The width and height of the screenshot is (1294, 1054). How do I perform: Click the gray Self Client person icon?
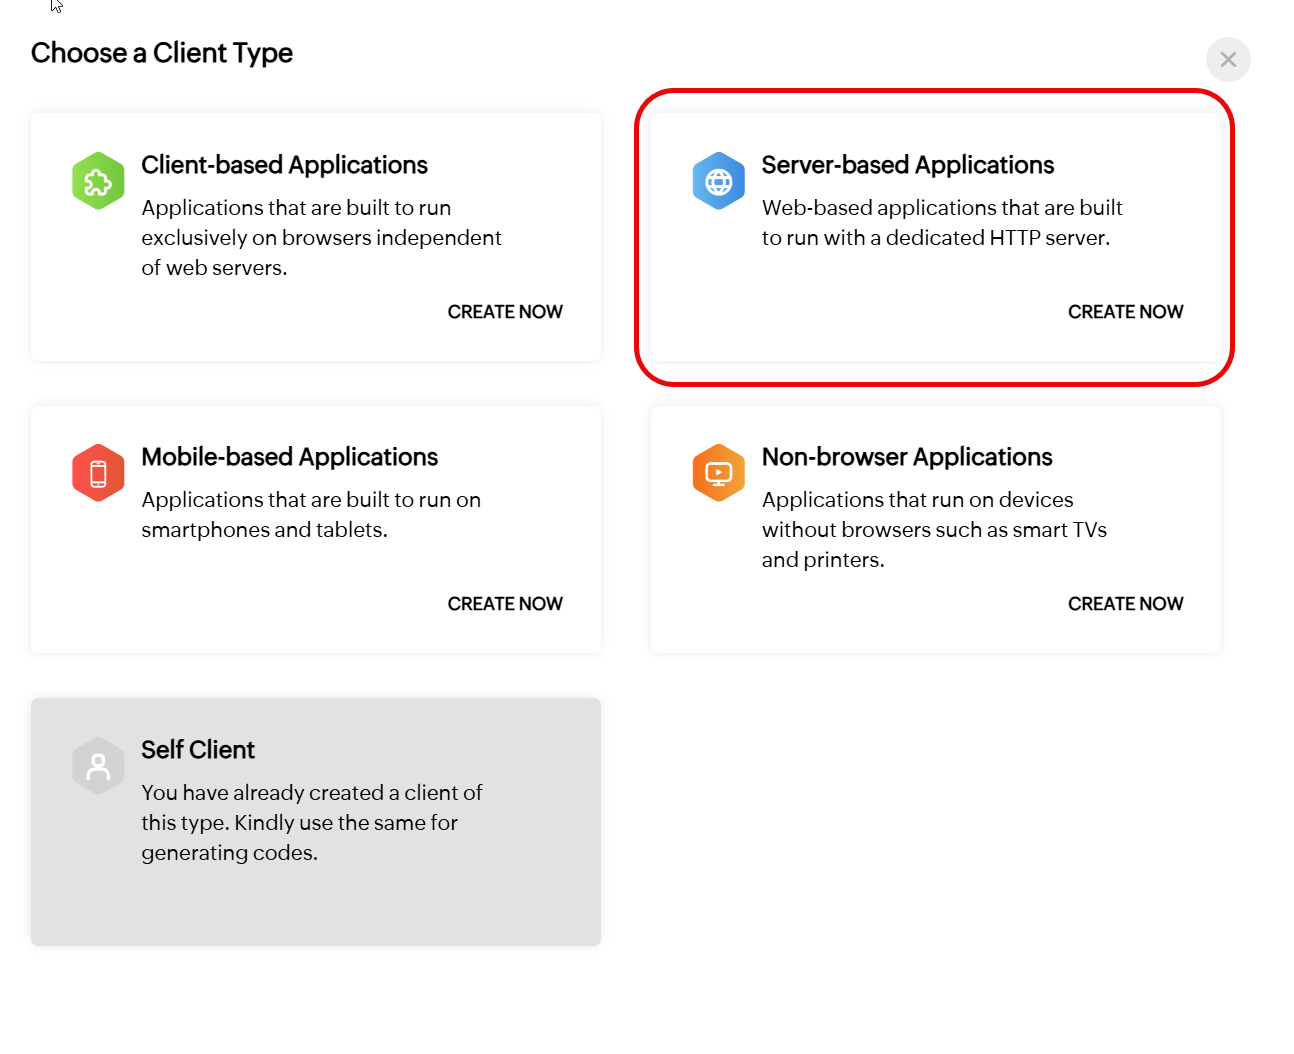point(98,766)
